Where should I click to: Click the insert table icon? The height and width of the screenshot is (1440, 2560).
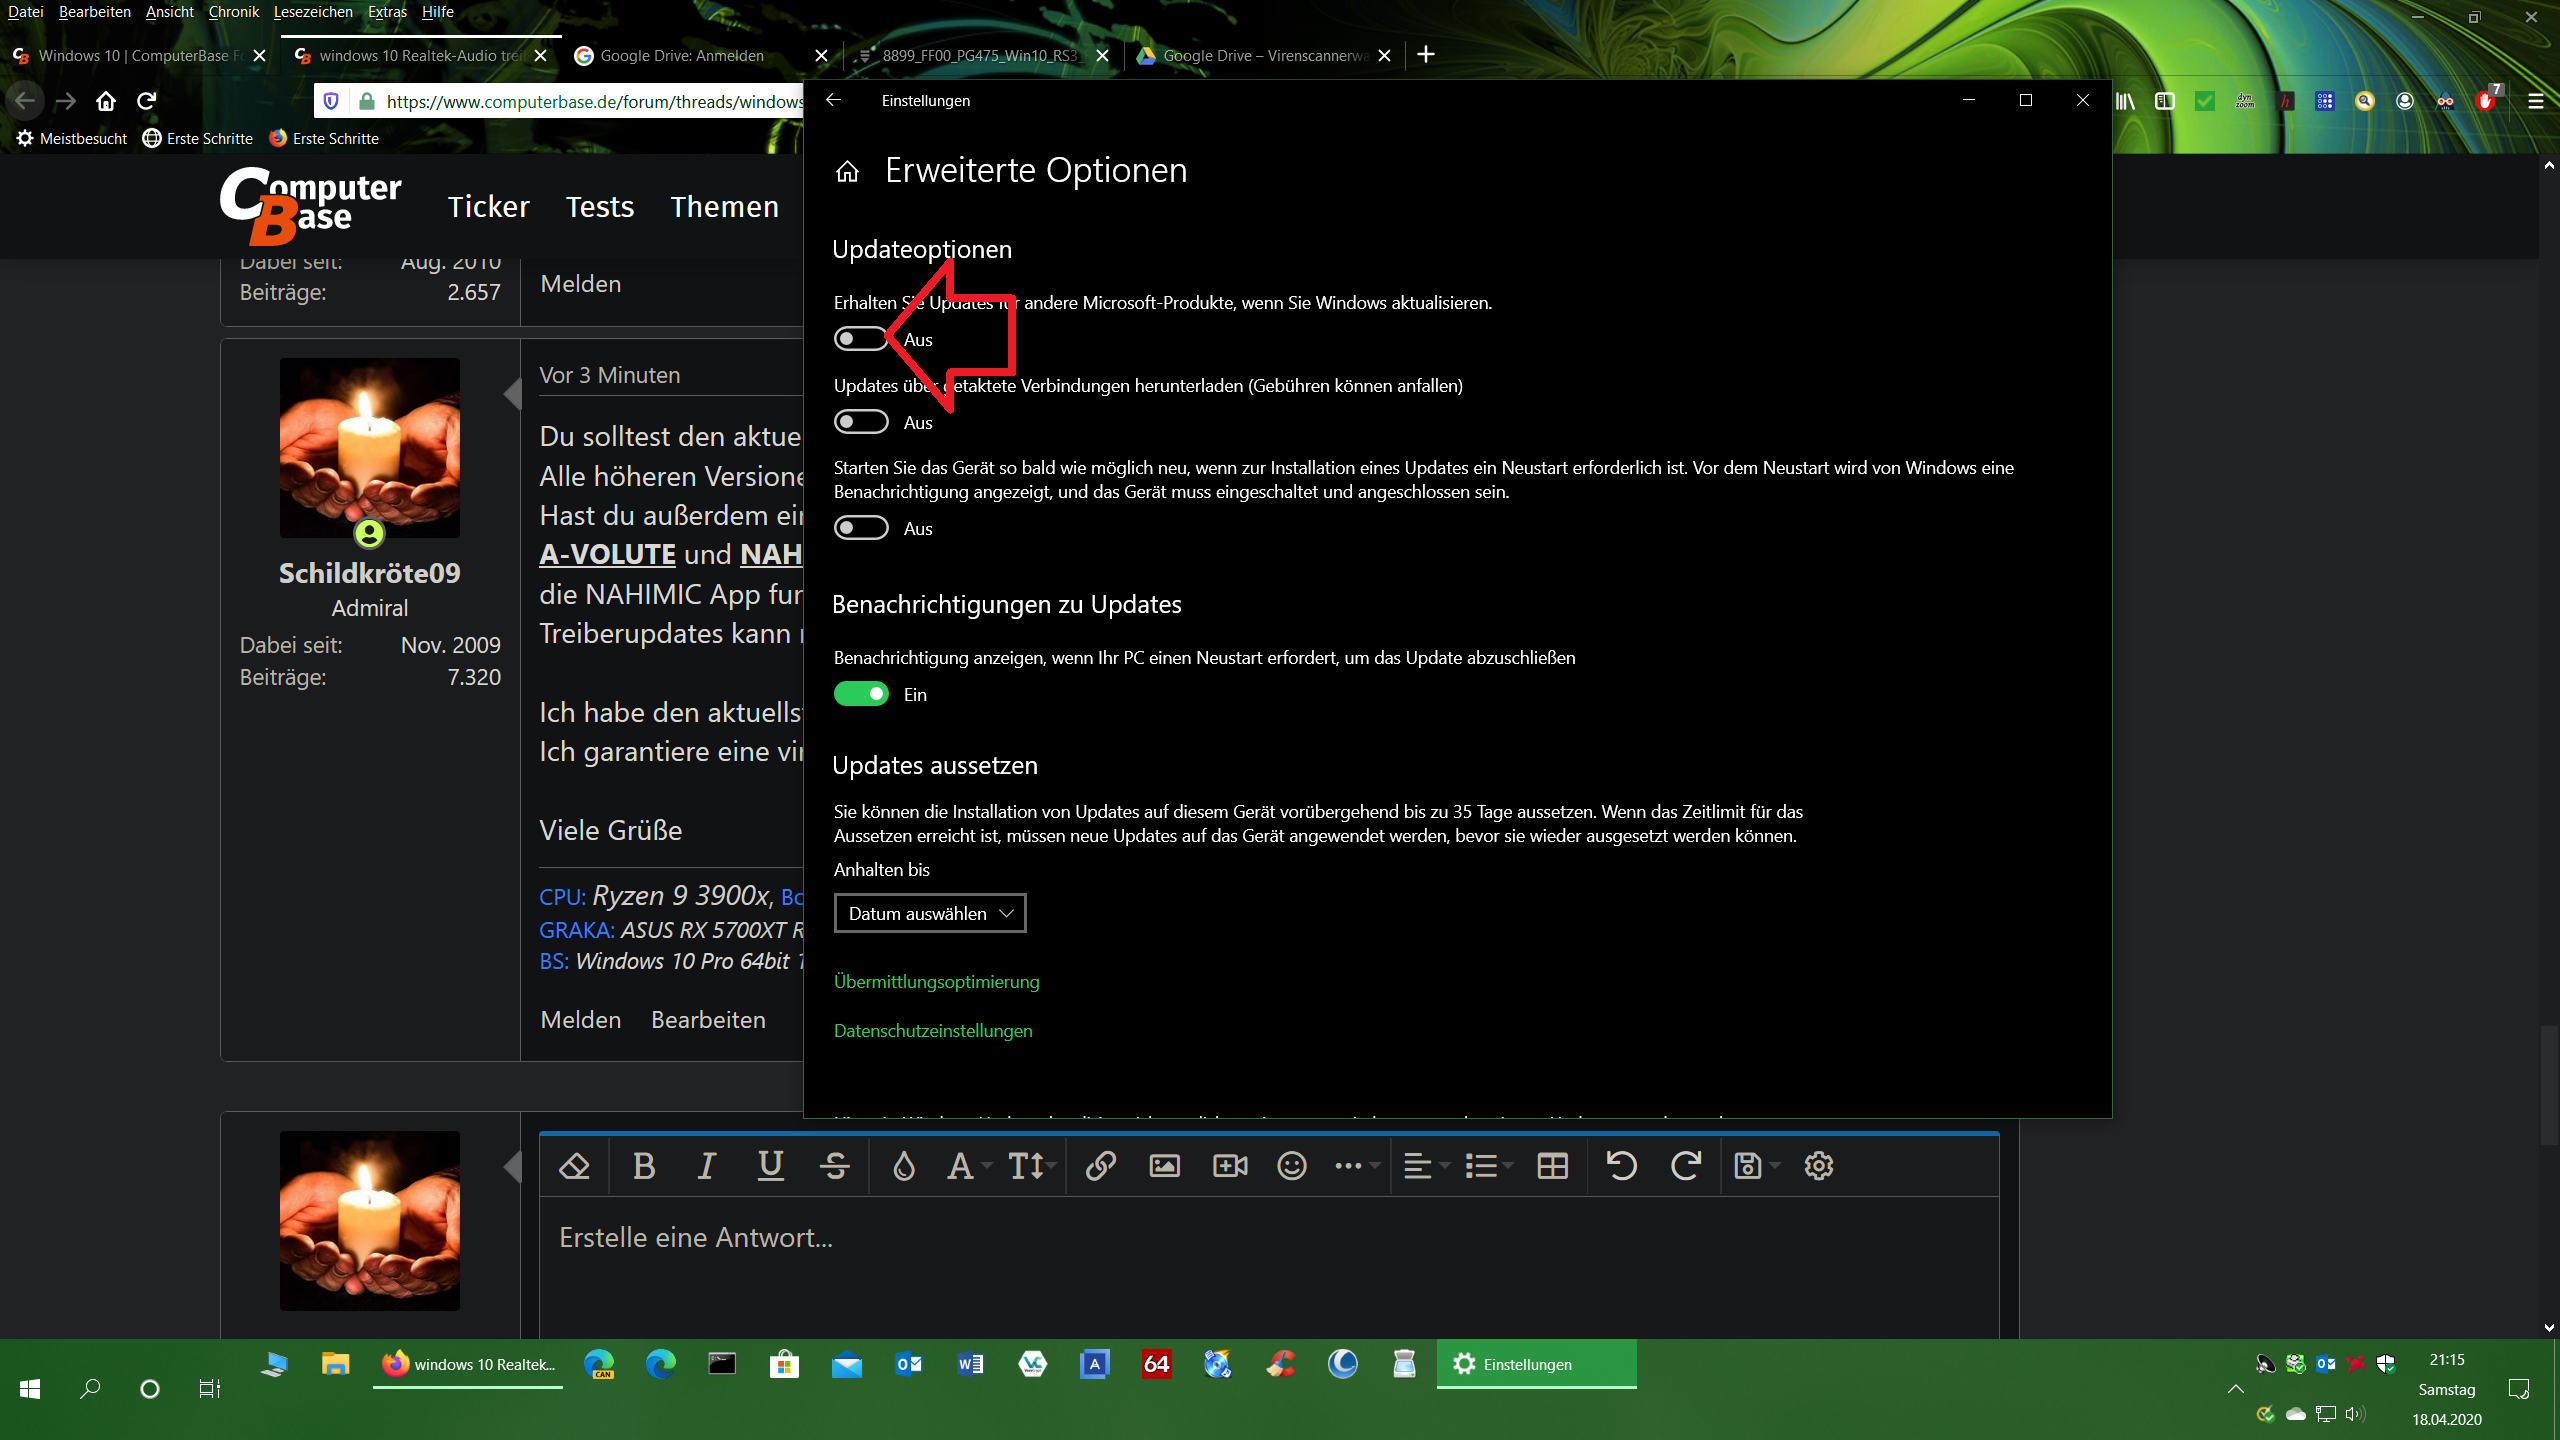pyautogui.click(x=1552, y=1166)
